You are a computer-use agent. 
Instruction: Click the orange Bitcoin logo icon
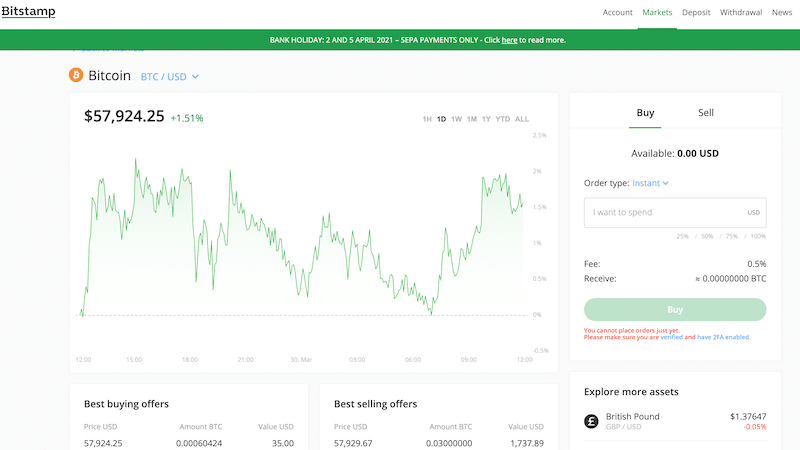[x=76, y=76]
